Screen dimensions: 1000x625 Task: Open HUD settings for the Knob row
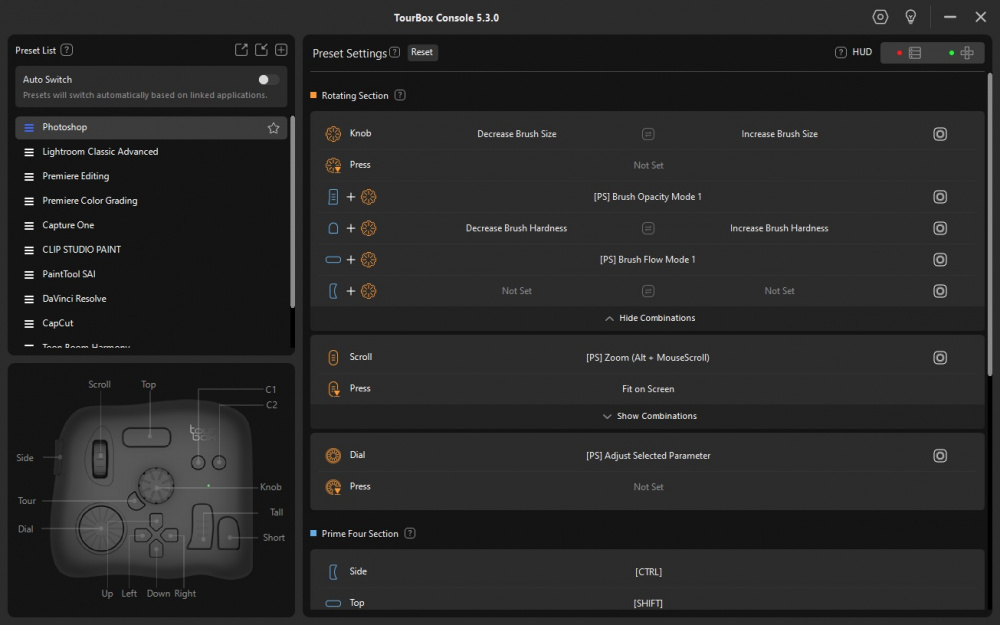[940, 134]
